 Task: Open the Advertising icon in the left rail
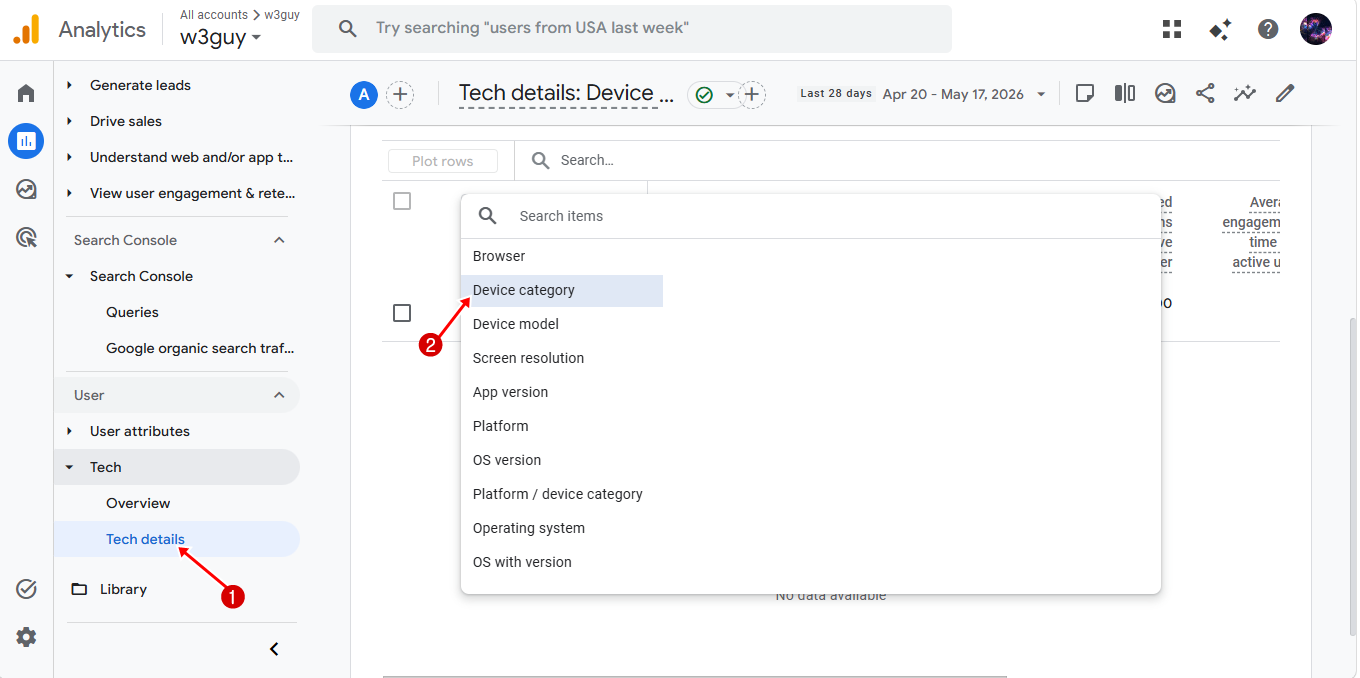point(26,237)
